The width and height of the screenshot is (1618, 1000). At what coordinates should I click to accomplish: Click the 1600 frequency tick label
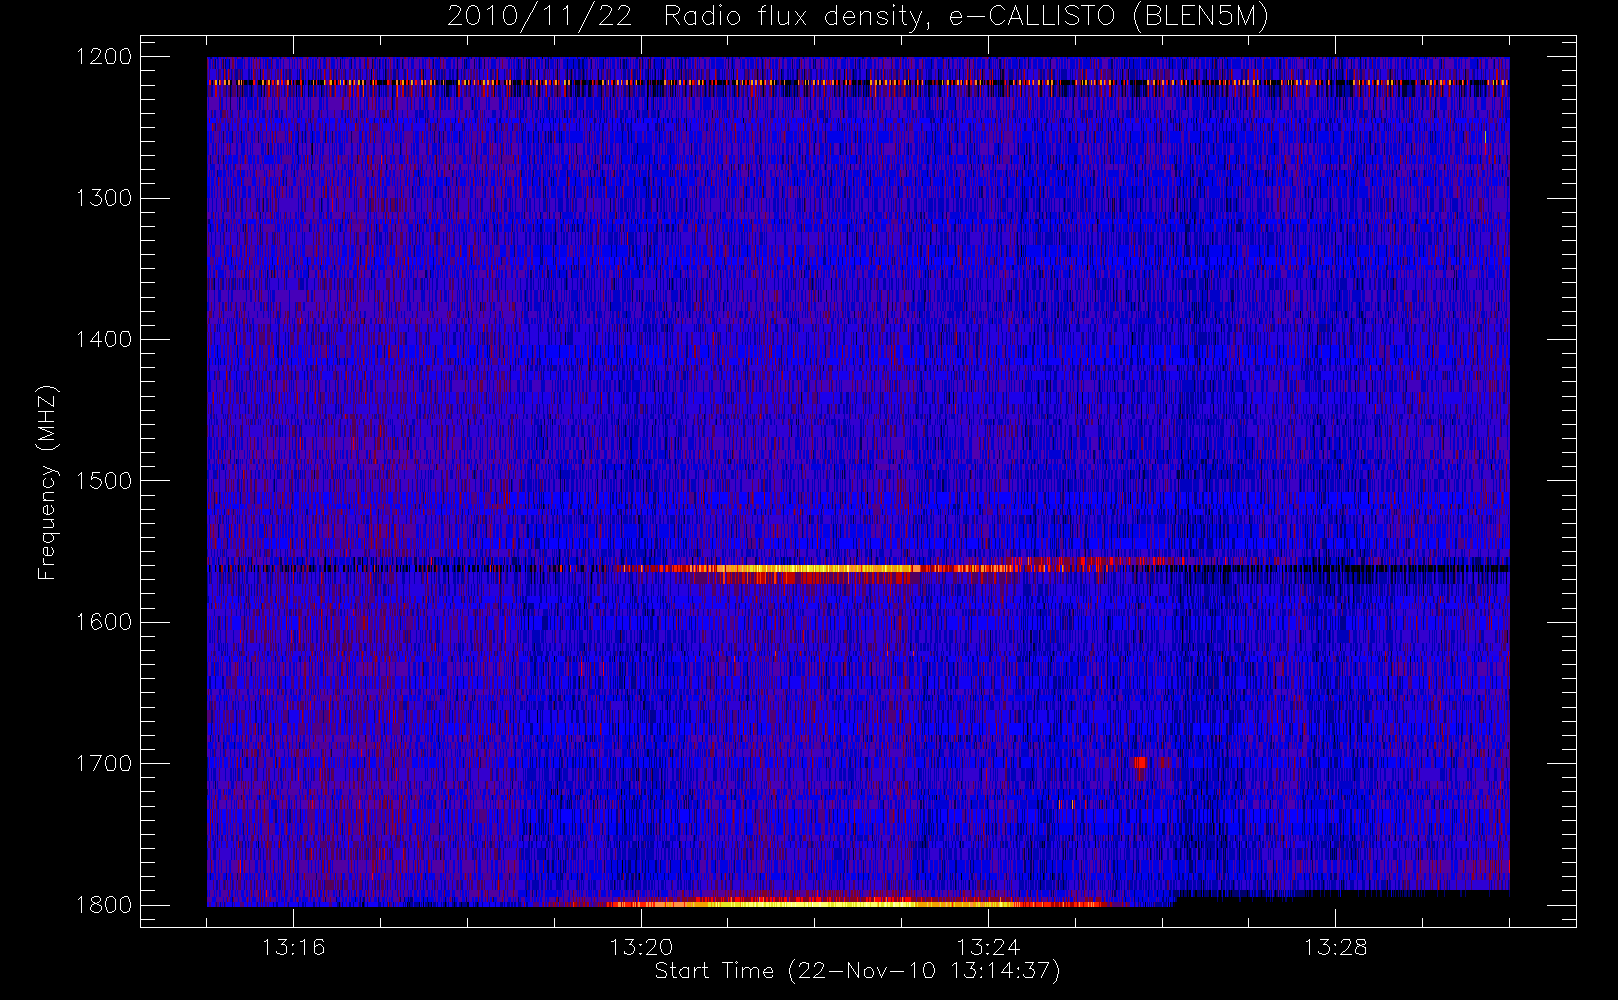(104, 622)
